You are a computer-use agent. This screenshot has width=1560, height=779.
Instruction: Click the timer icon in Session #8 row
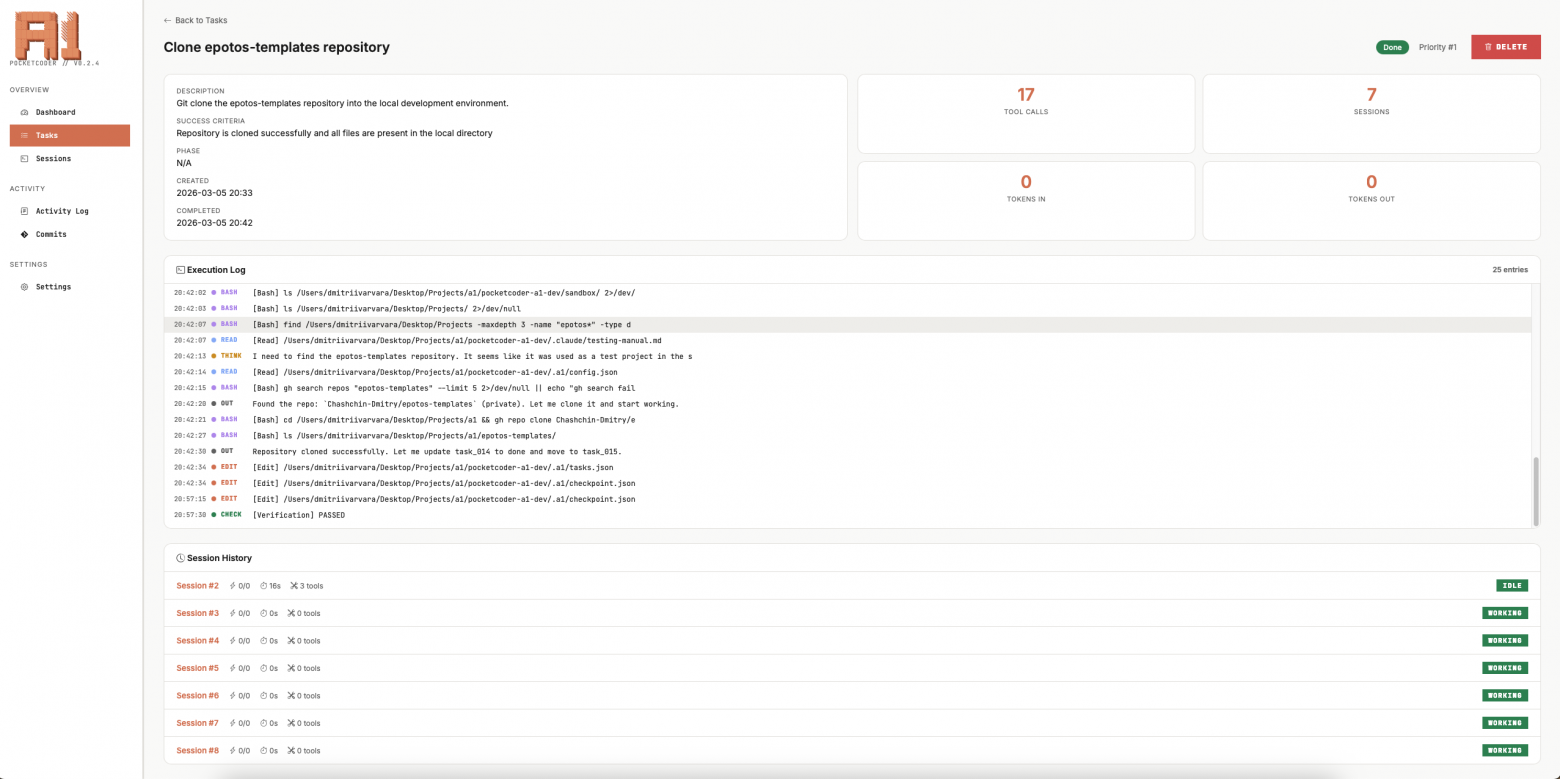264,751
